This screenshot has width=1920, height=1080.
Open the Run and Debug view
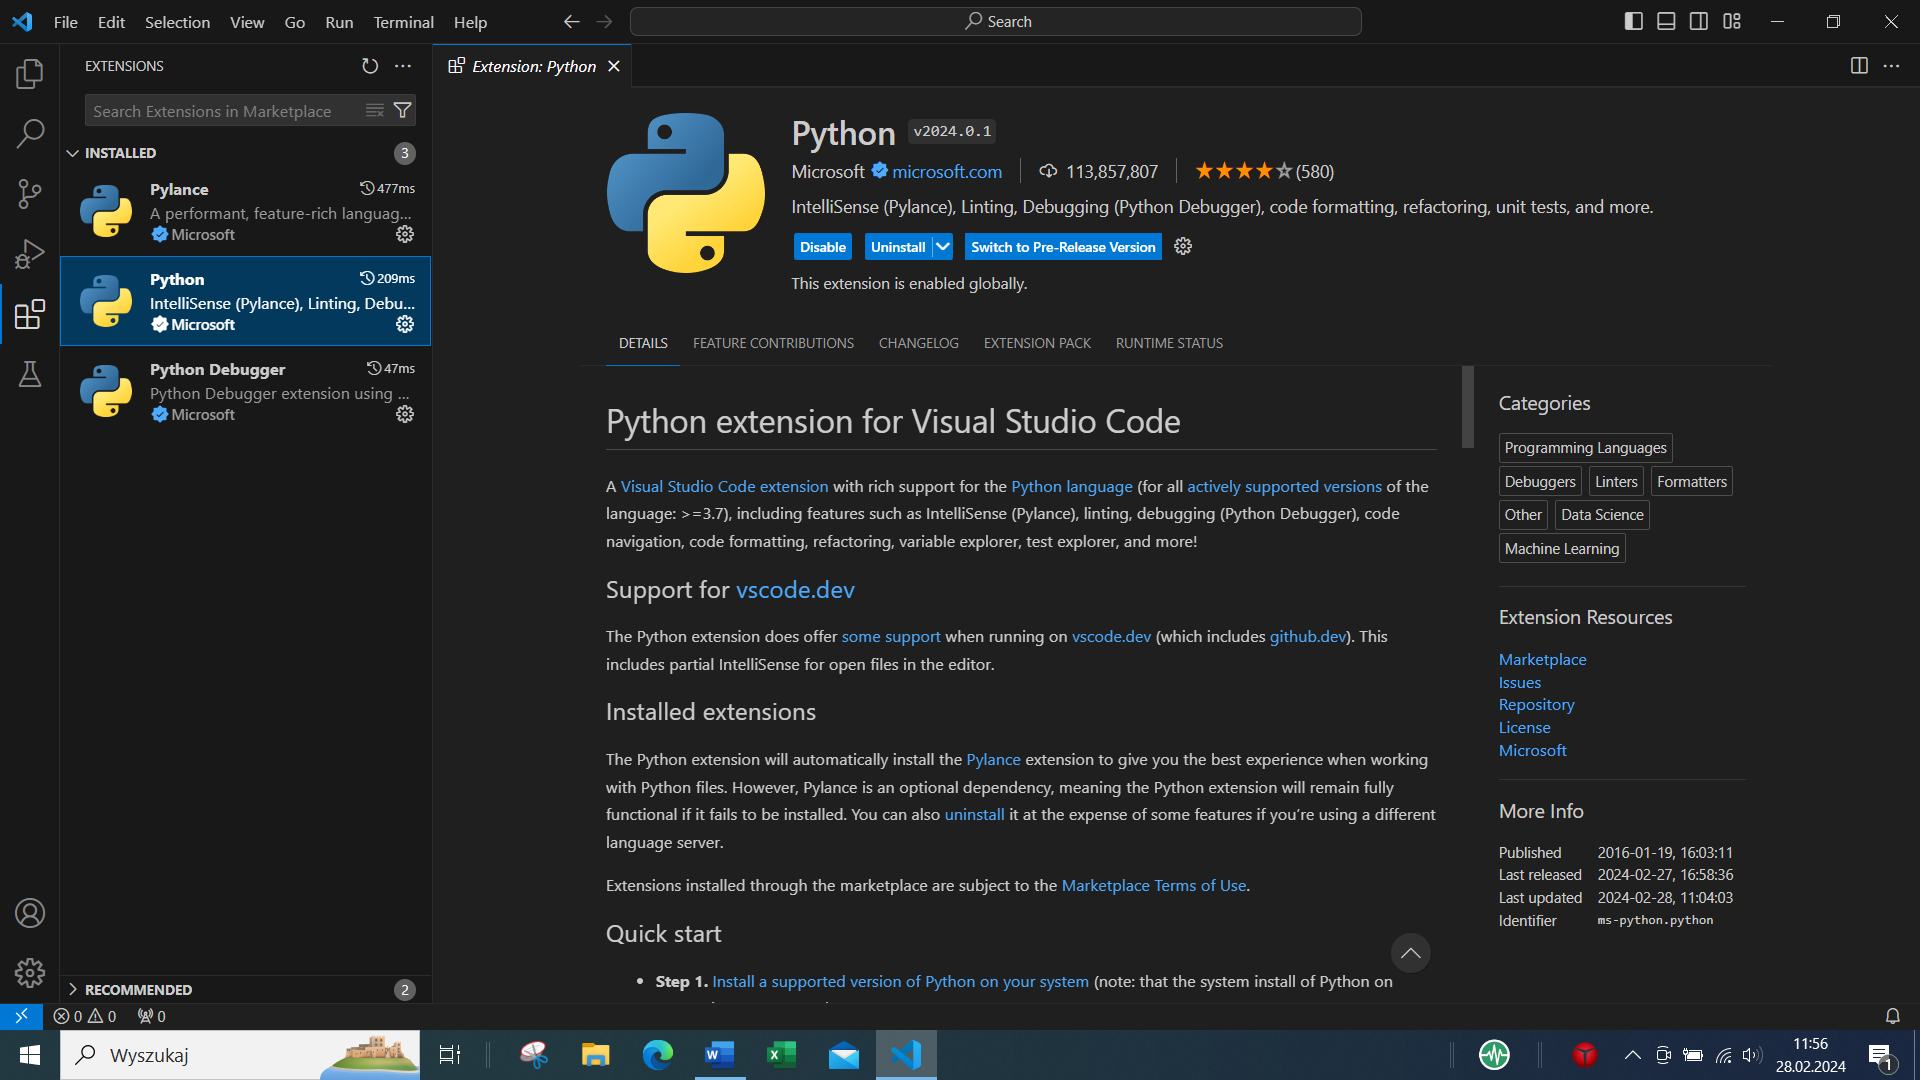click(30, 254)
